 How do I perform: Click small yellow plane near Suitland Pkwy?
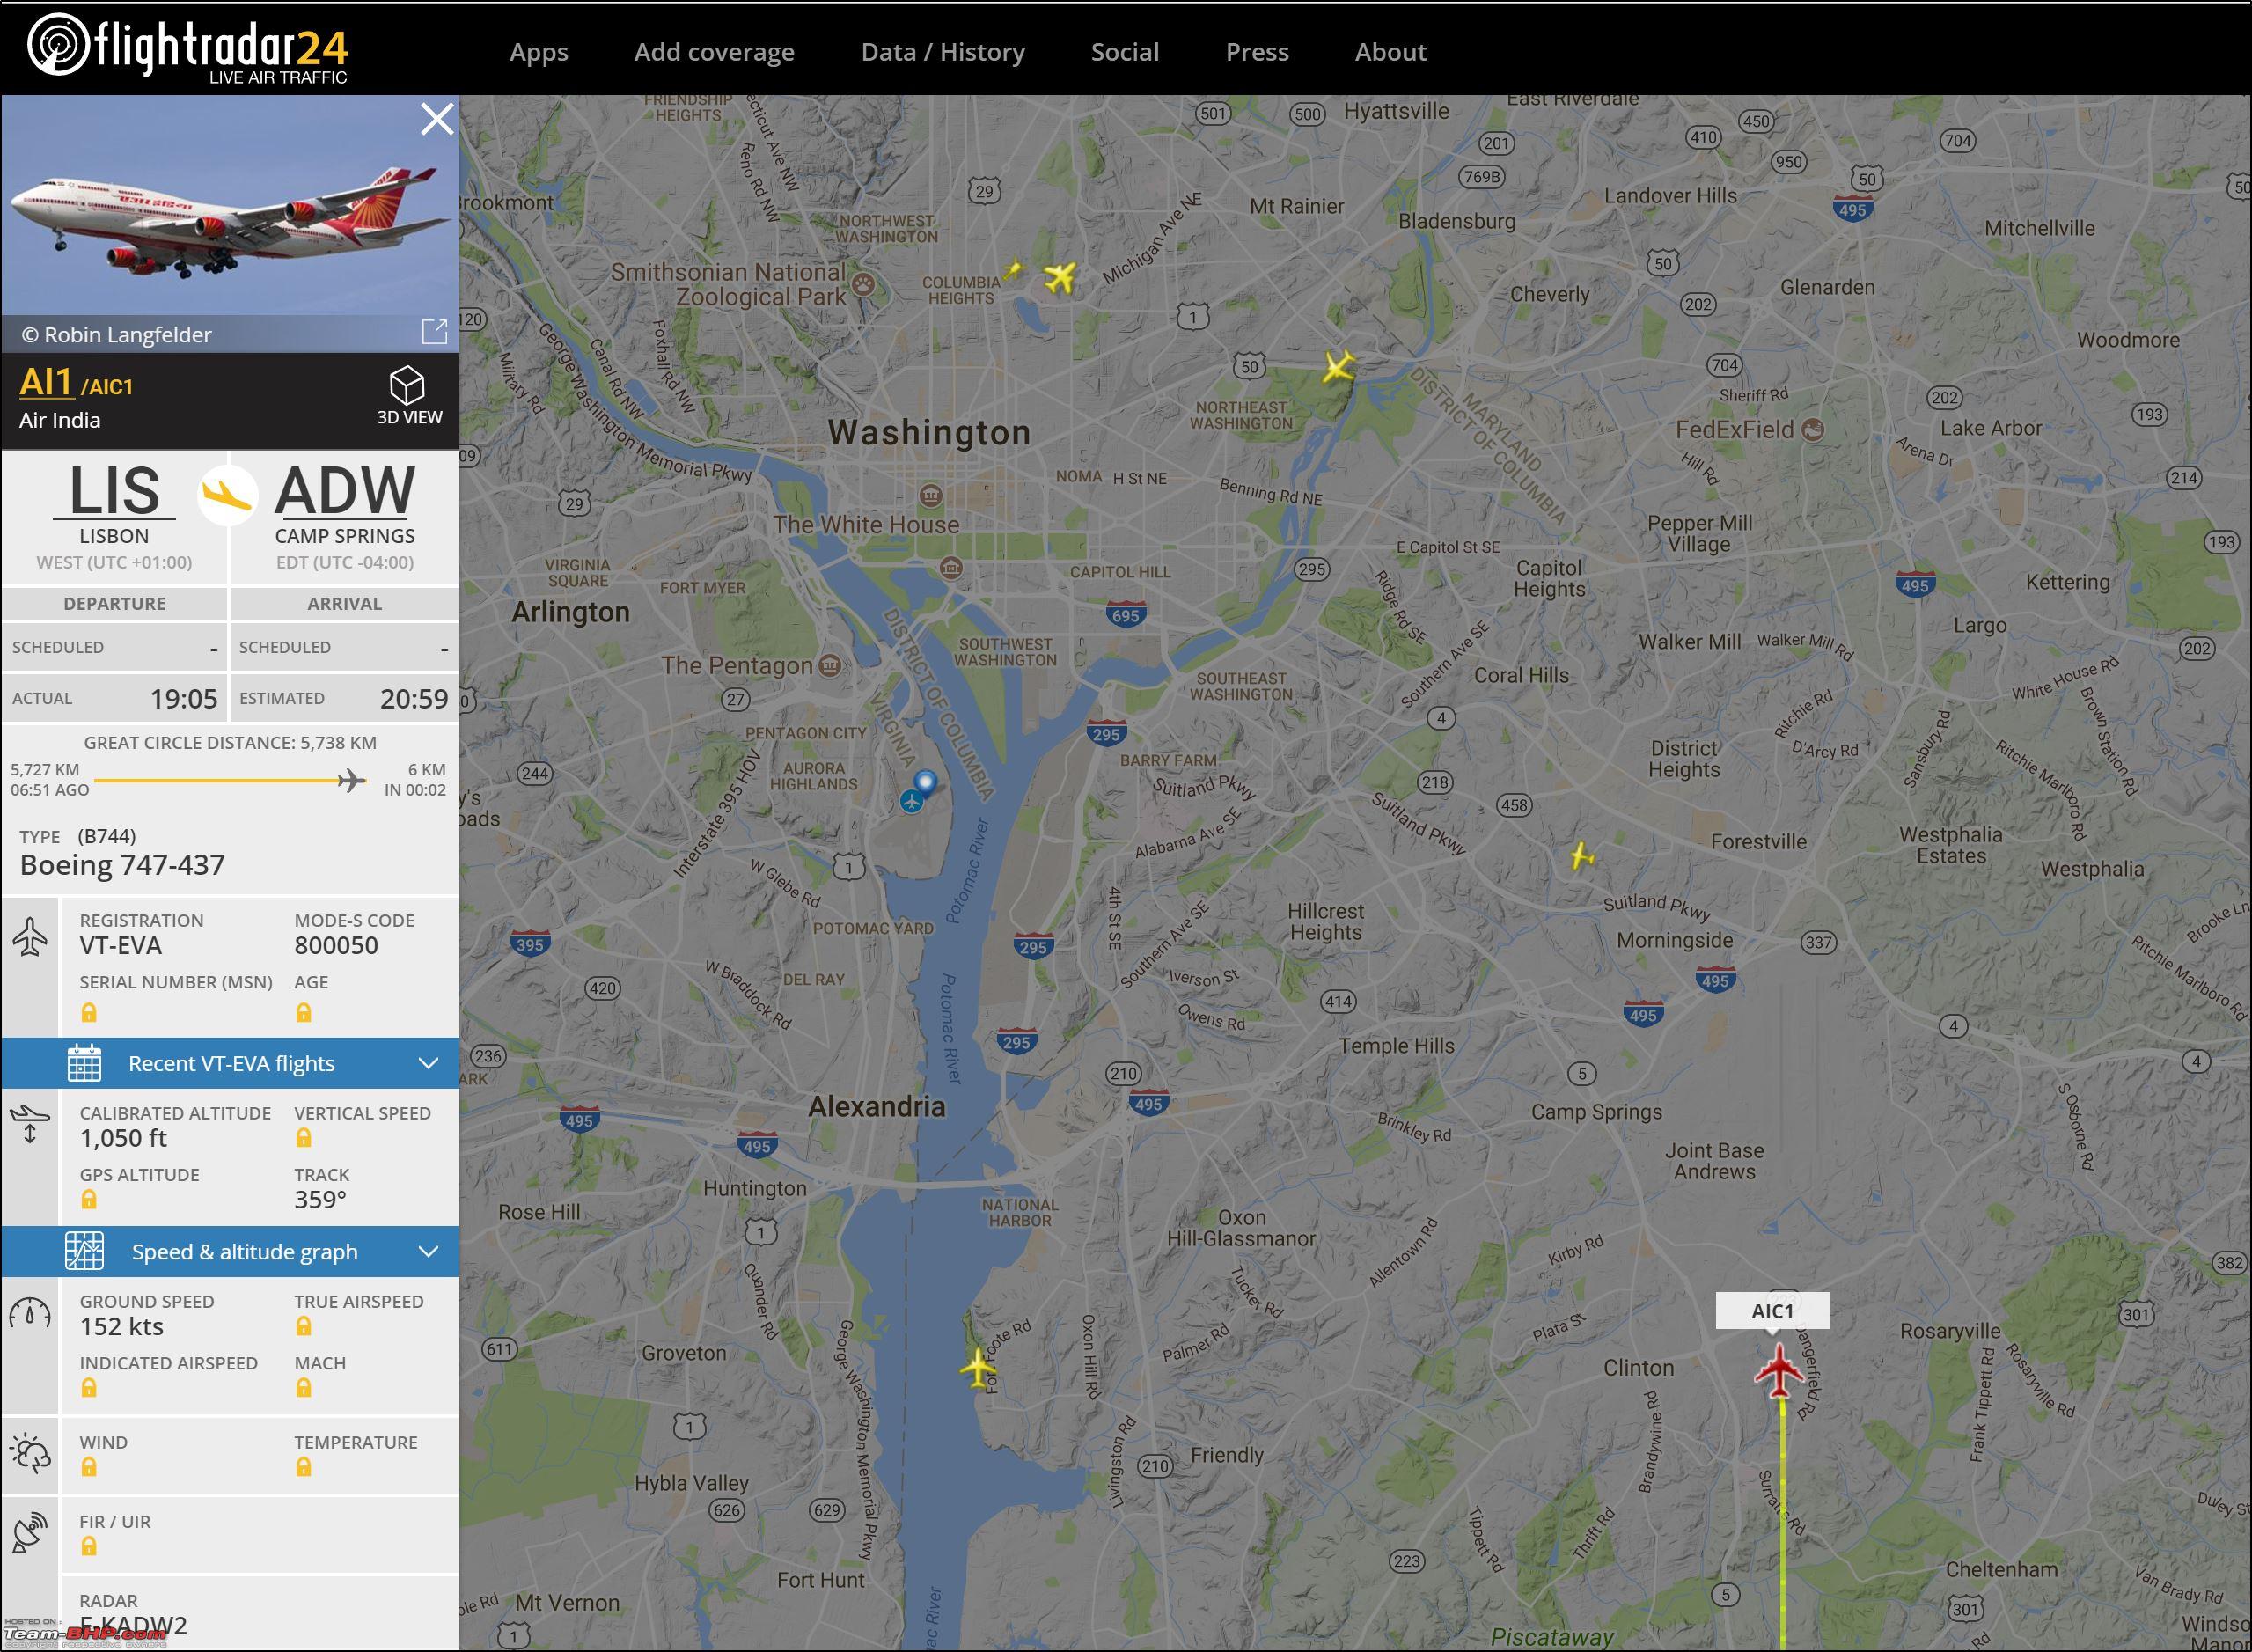pyautogui.click(x=1581, y=856)
